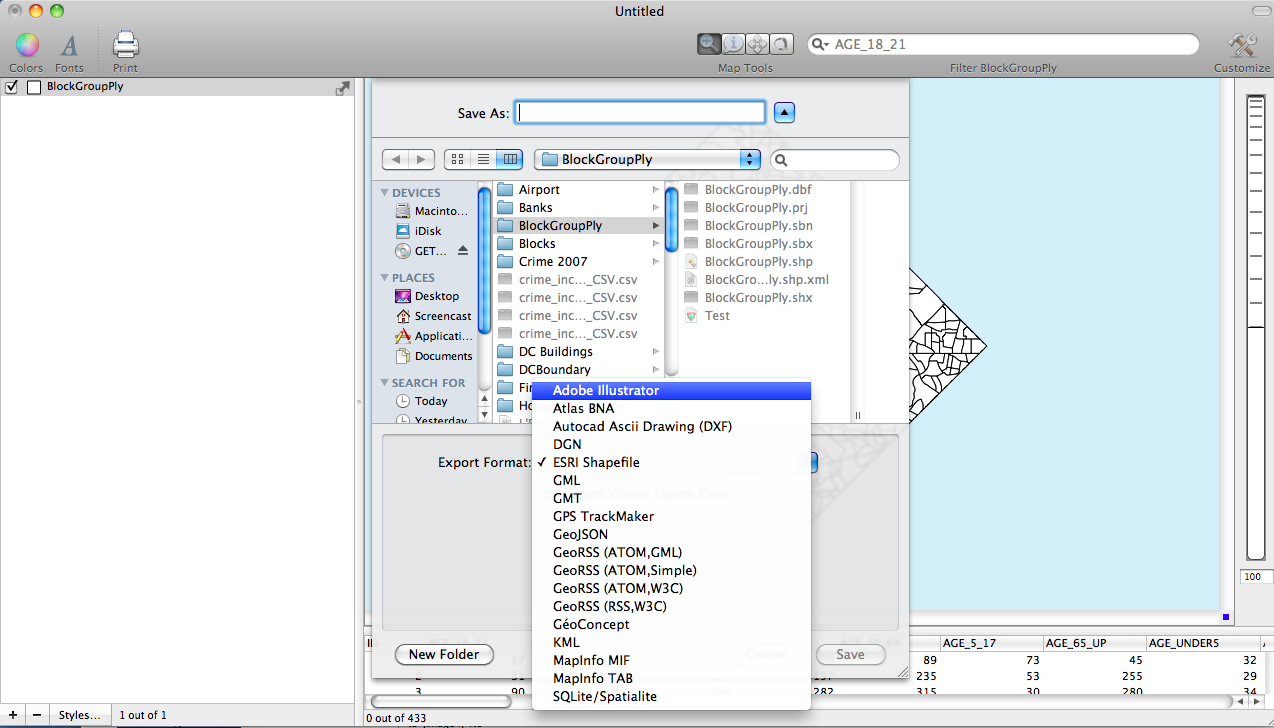Collapse the DEVICES sidebar section
This screenshot has width=1274, height=728.
click(385, 193)
